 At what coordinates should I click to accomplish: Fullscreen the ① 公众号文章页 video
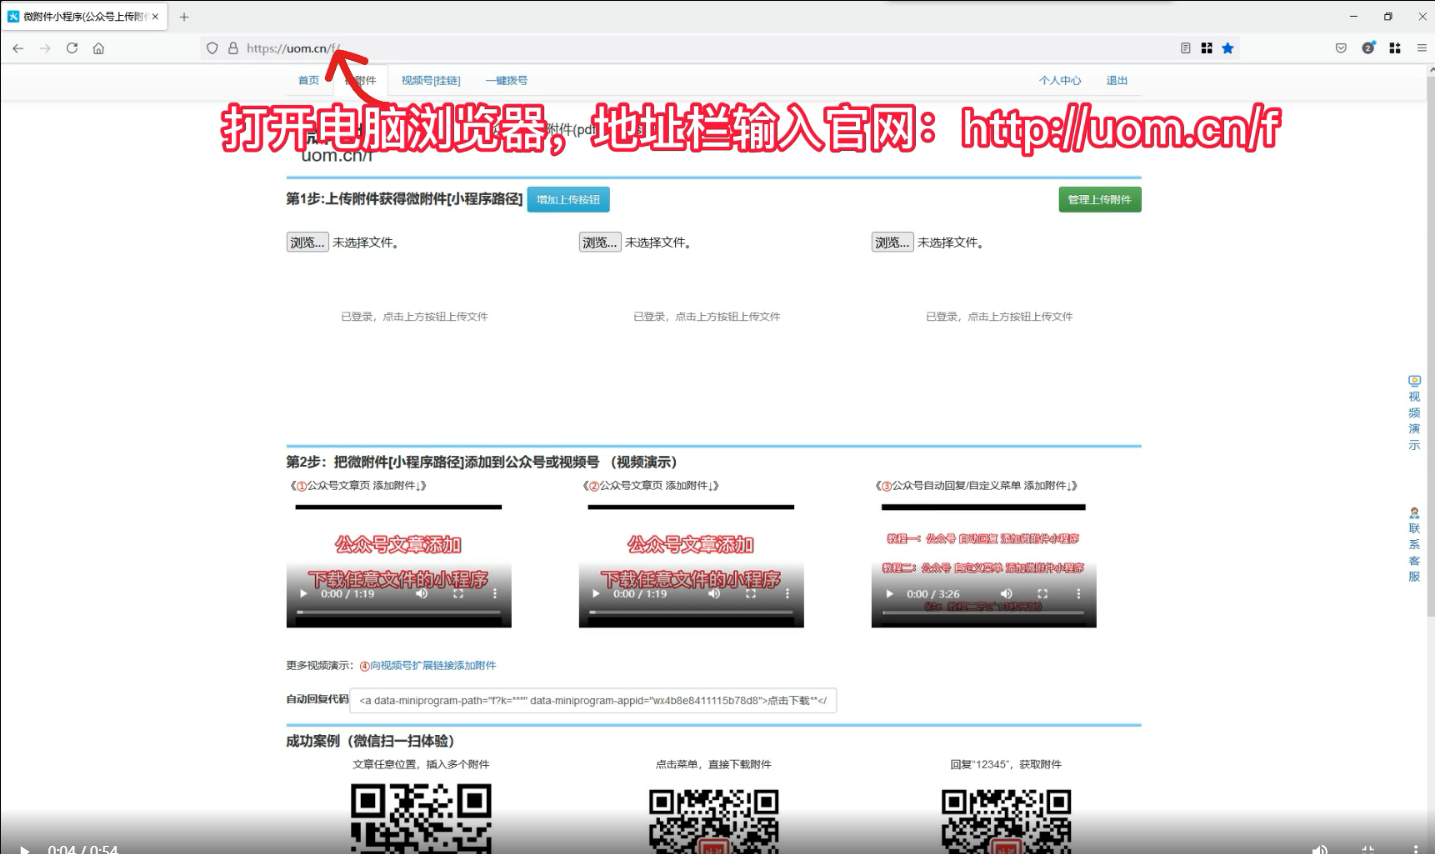[x=458, y=594]
